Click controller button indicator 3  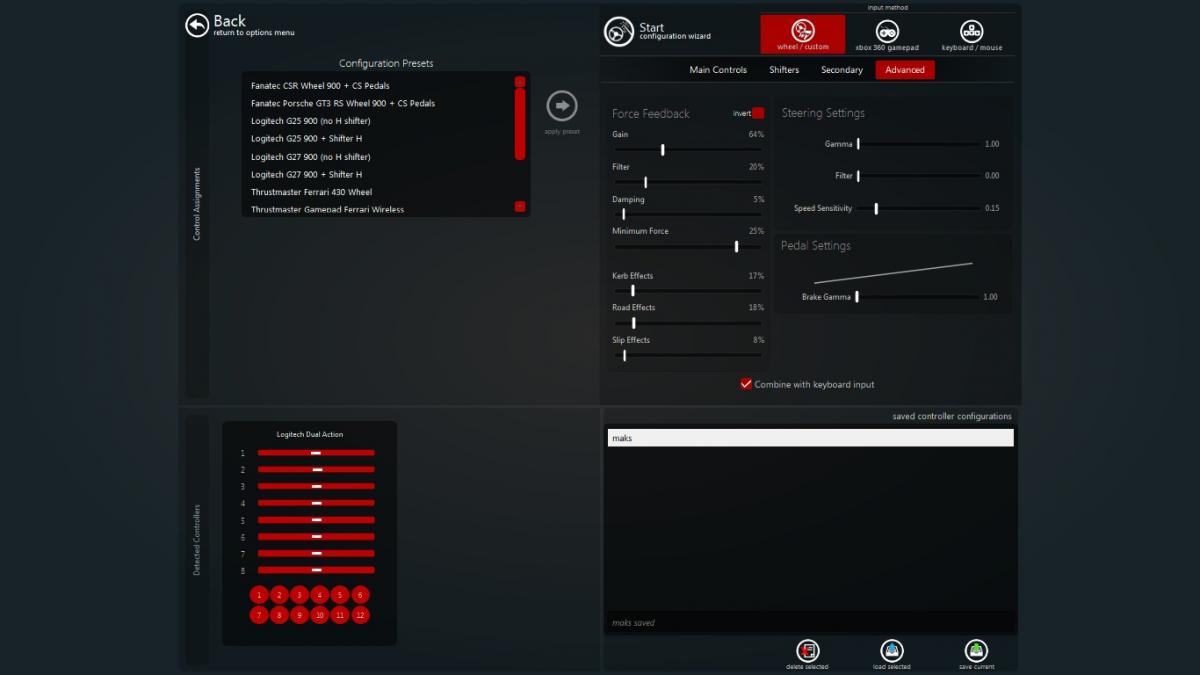pos(299,595)
